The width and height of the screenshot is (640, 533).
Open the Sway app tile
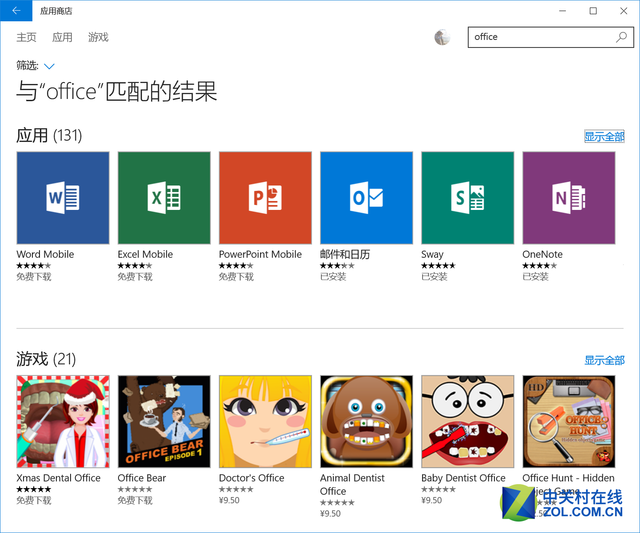[x=468, y=198]
